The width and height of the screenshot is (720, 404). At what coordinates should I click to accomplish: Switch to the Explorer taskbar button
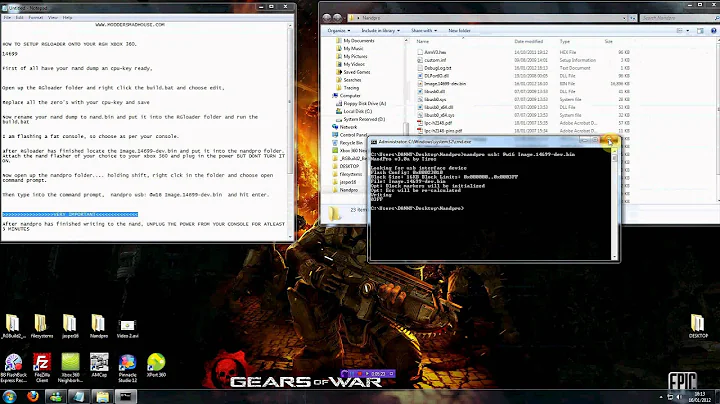click(x=102, y=396)
